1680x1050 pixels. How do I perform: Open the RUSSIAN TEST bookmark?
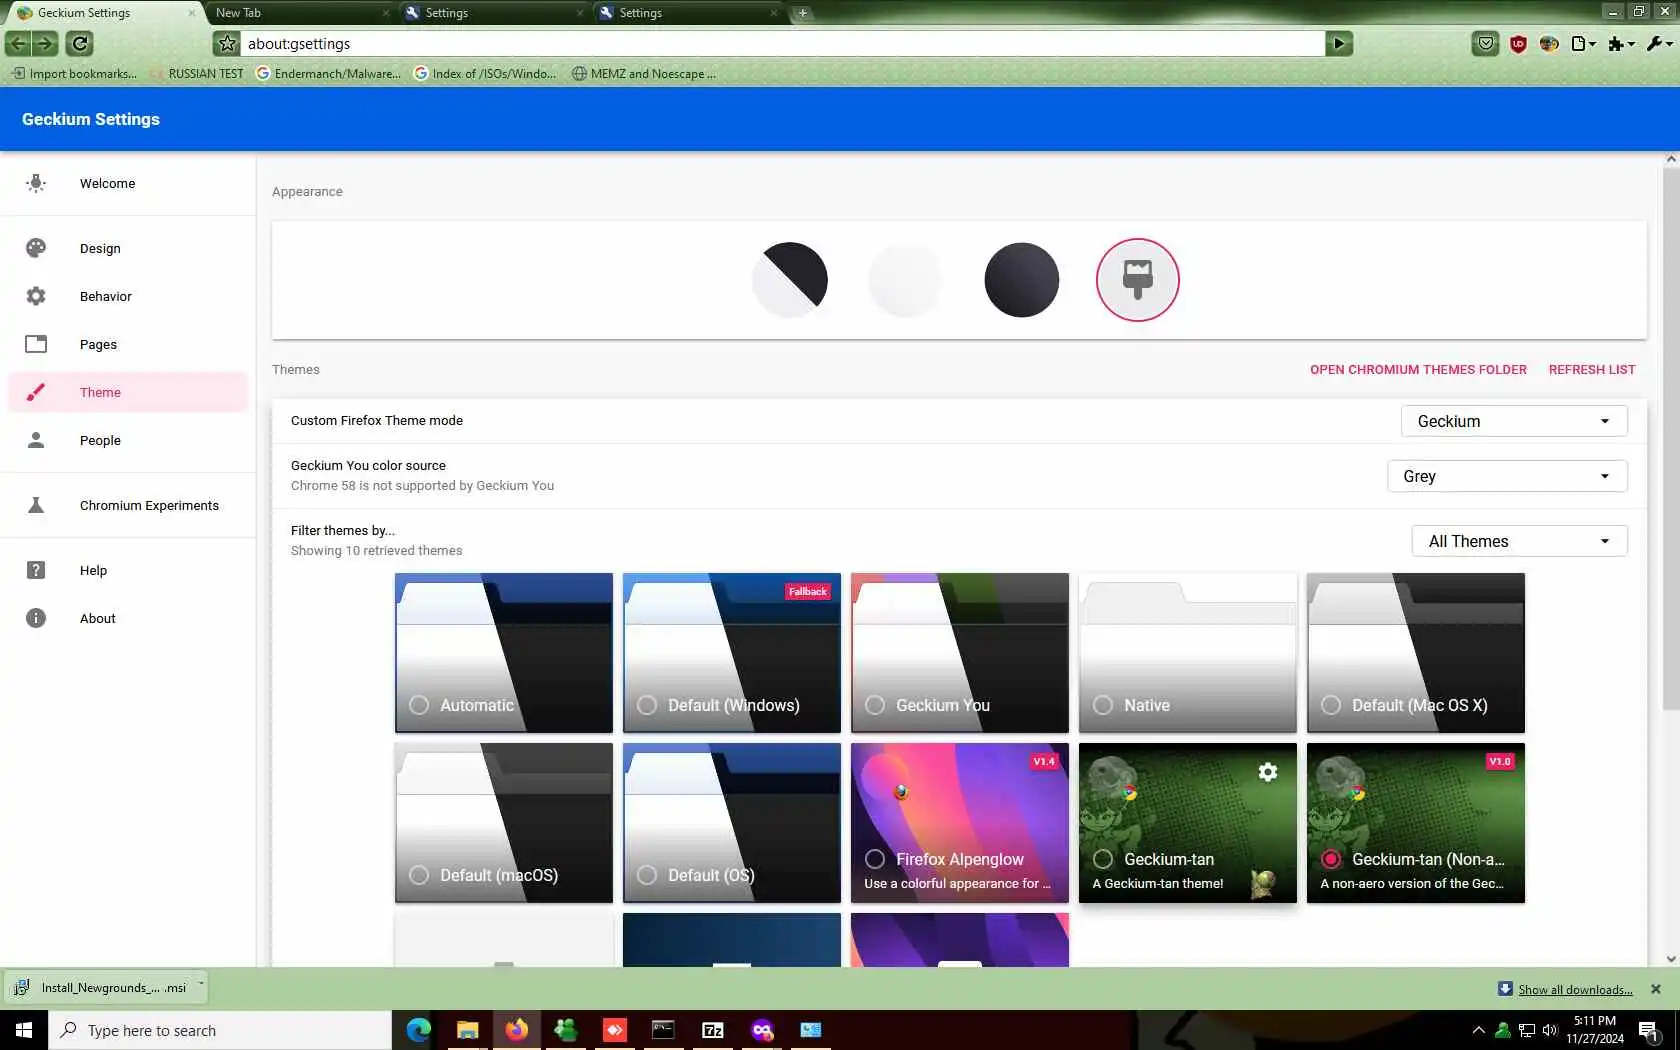point(198,73)
